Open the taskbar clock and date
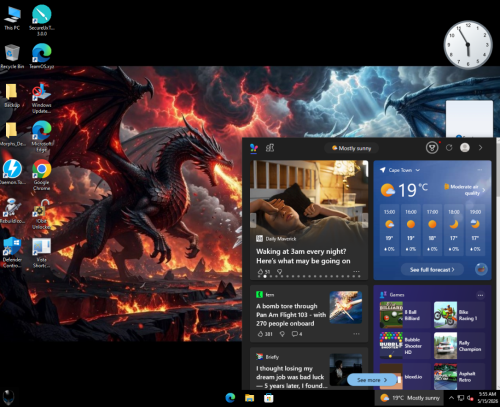 [487, 398]
